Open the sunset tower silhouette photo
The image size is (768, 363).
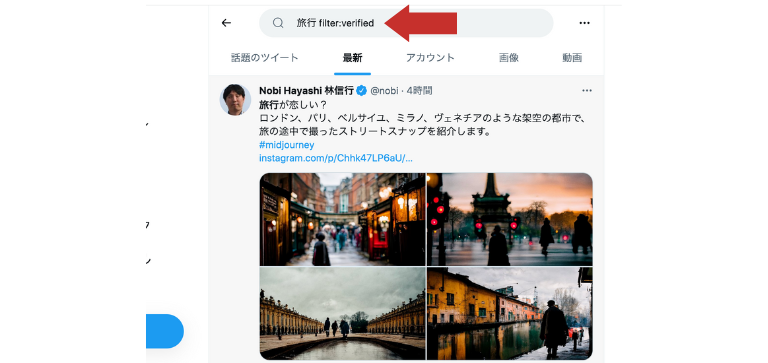click(510, 219)
